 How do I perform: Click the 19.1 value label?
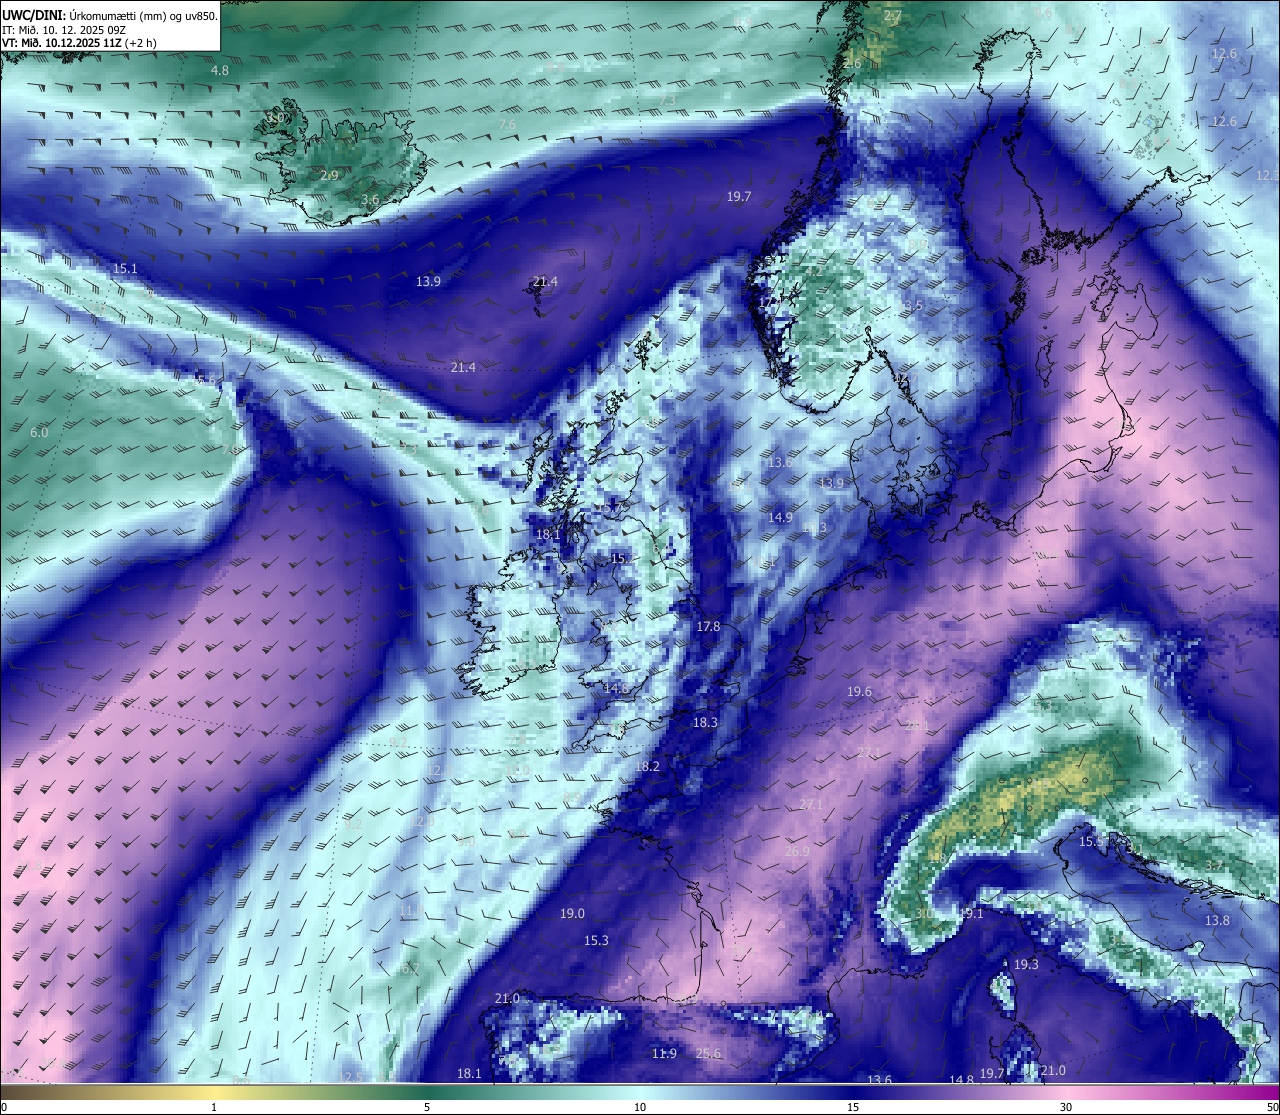click(971, 913)
